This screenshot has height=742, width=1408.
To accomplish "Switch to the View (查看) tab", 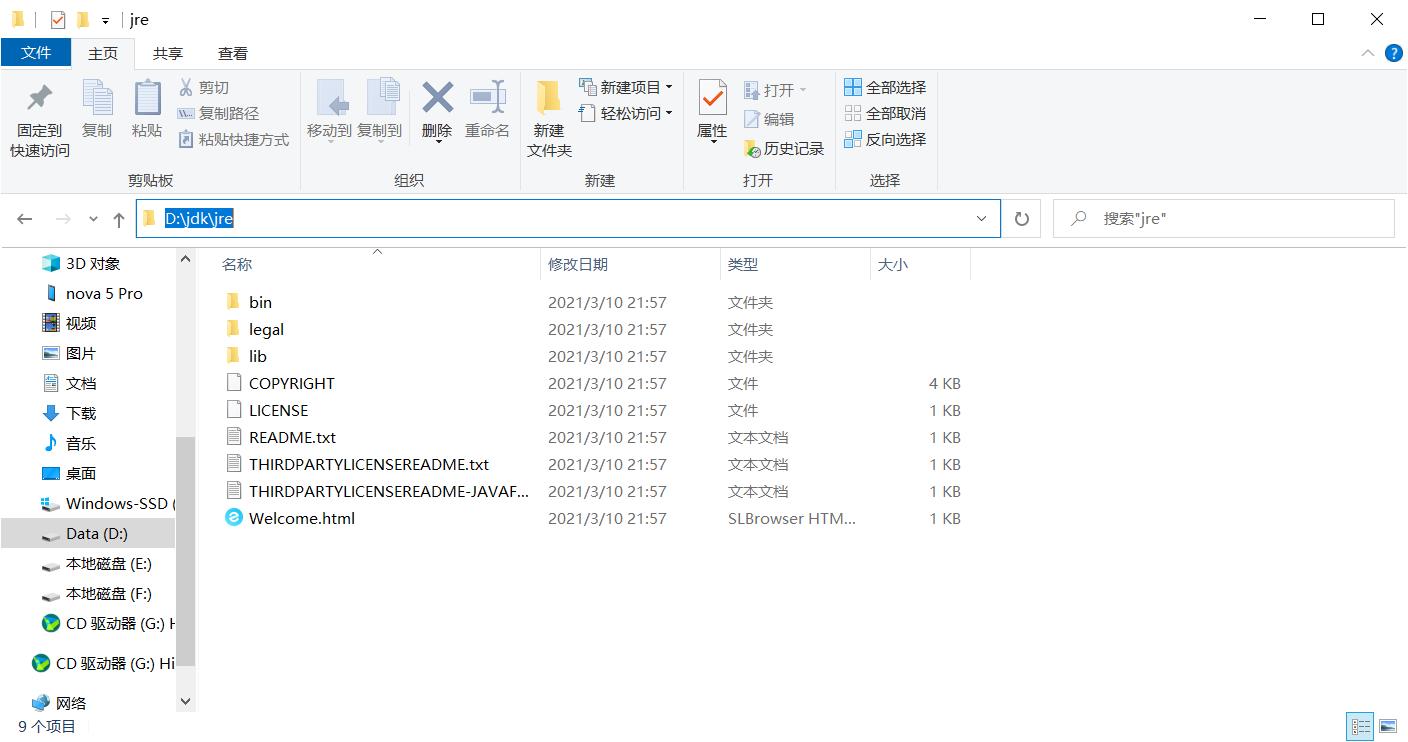I will point(233,54).
